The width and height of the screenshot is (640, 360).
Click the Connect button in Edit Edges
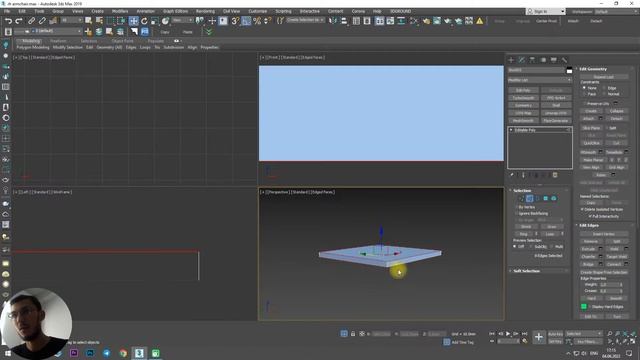[614, 264]
